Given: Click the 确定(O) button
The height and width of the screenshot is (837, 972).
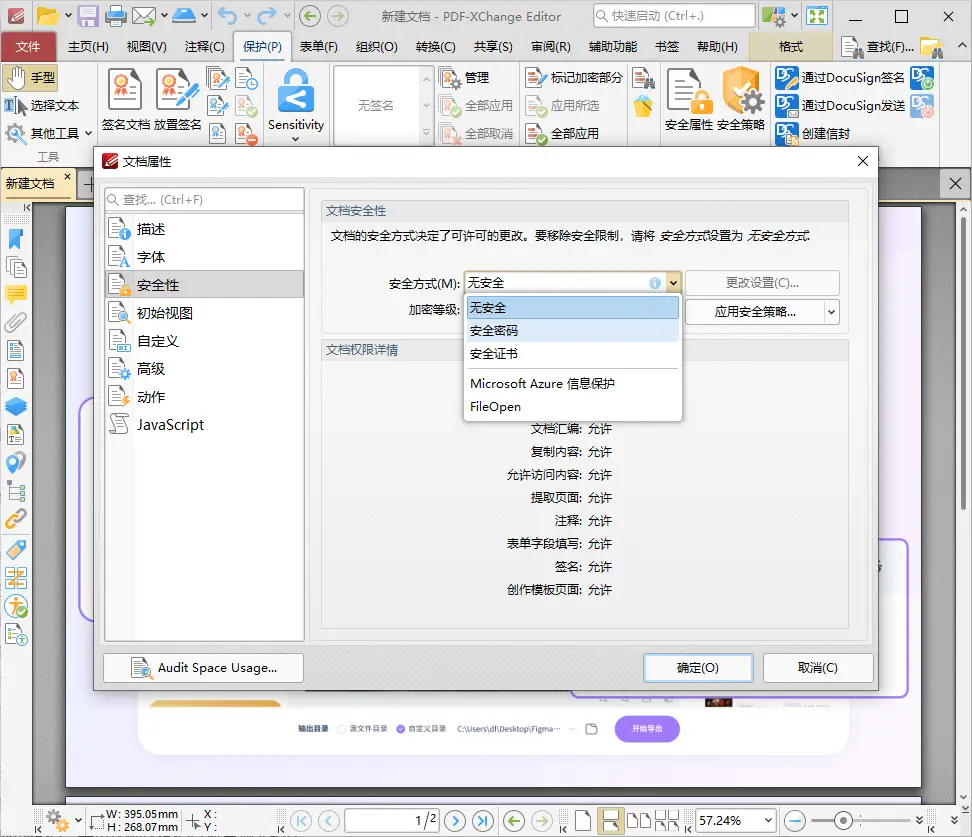Looking at the screenshot, I should pos(698,667).
